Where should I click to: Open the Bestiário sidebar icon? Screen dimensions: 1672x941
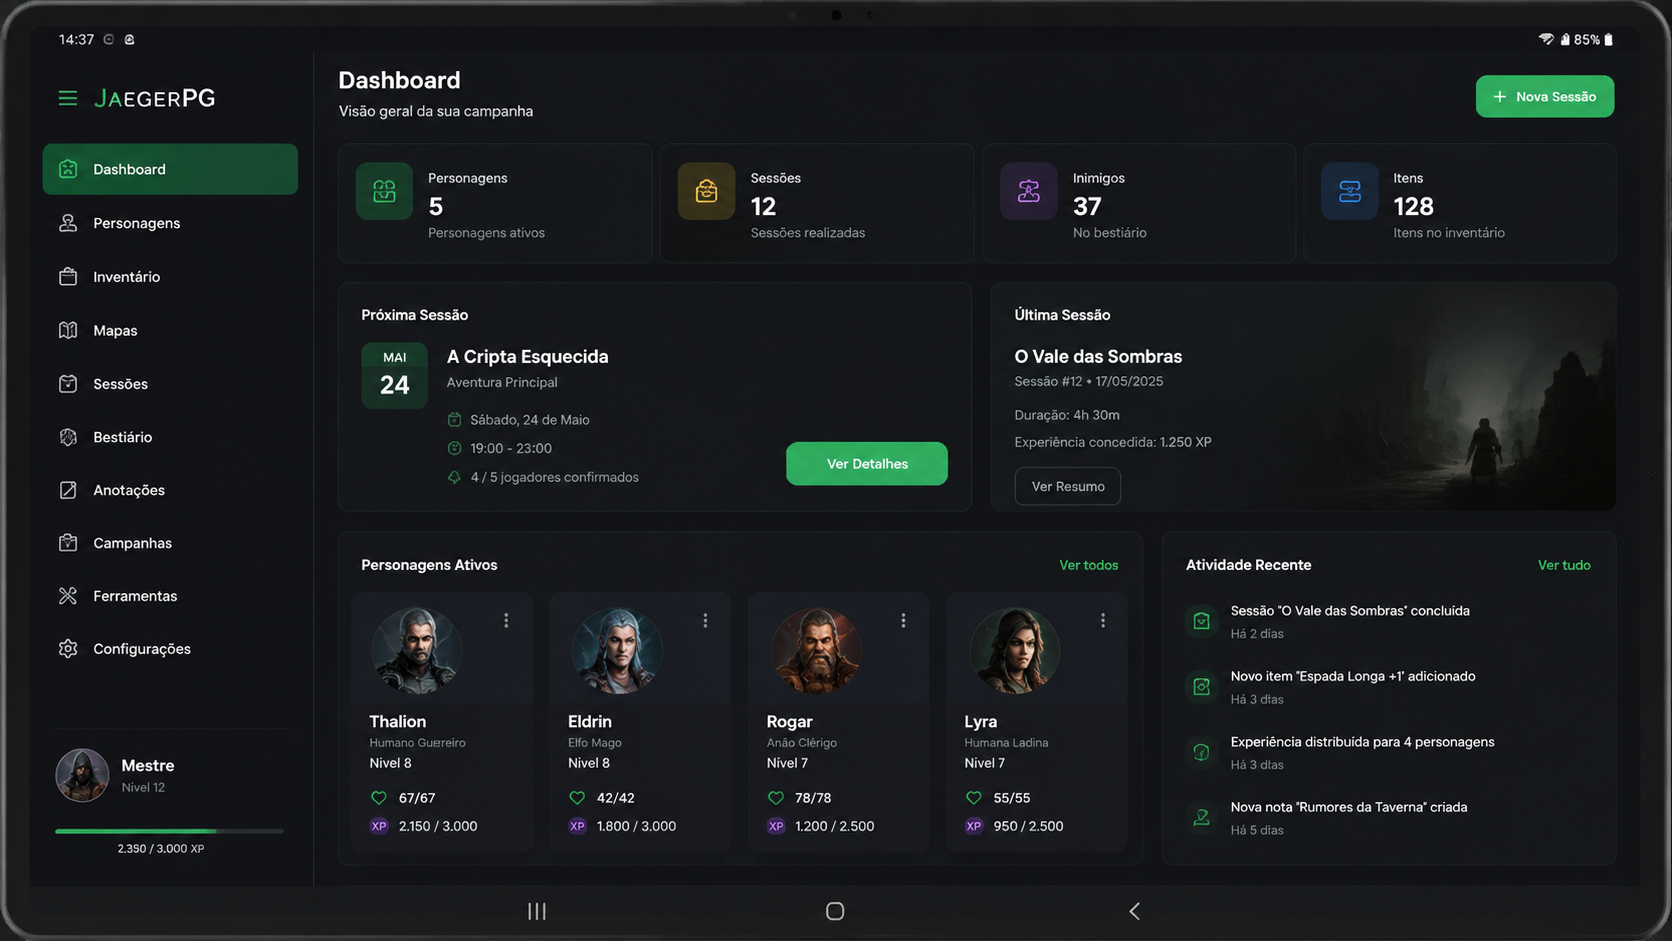point(68,437)
